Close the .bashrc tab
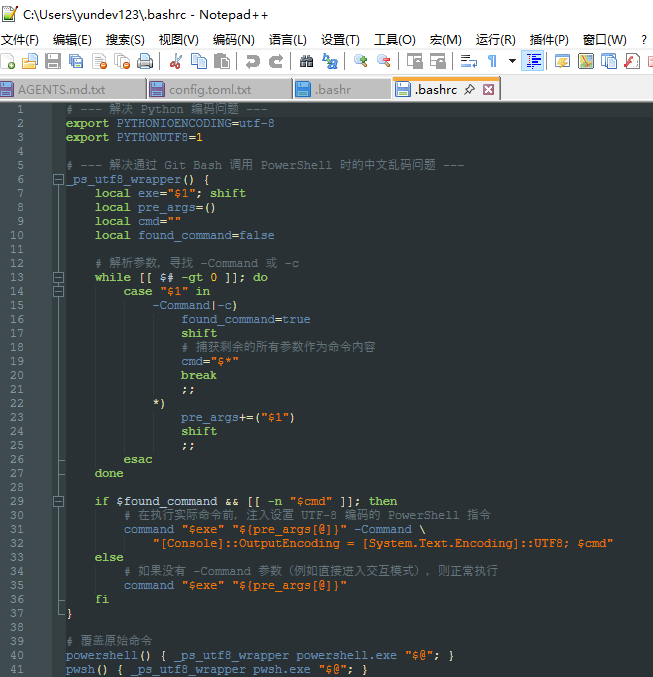The width and height of the screenshot is (653, 677). point(488,89)
